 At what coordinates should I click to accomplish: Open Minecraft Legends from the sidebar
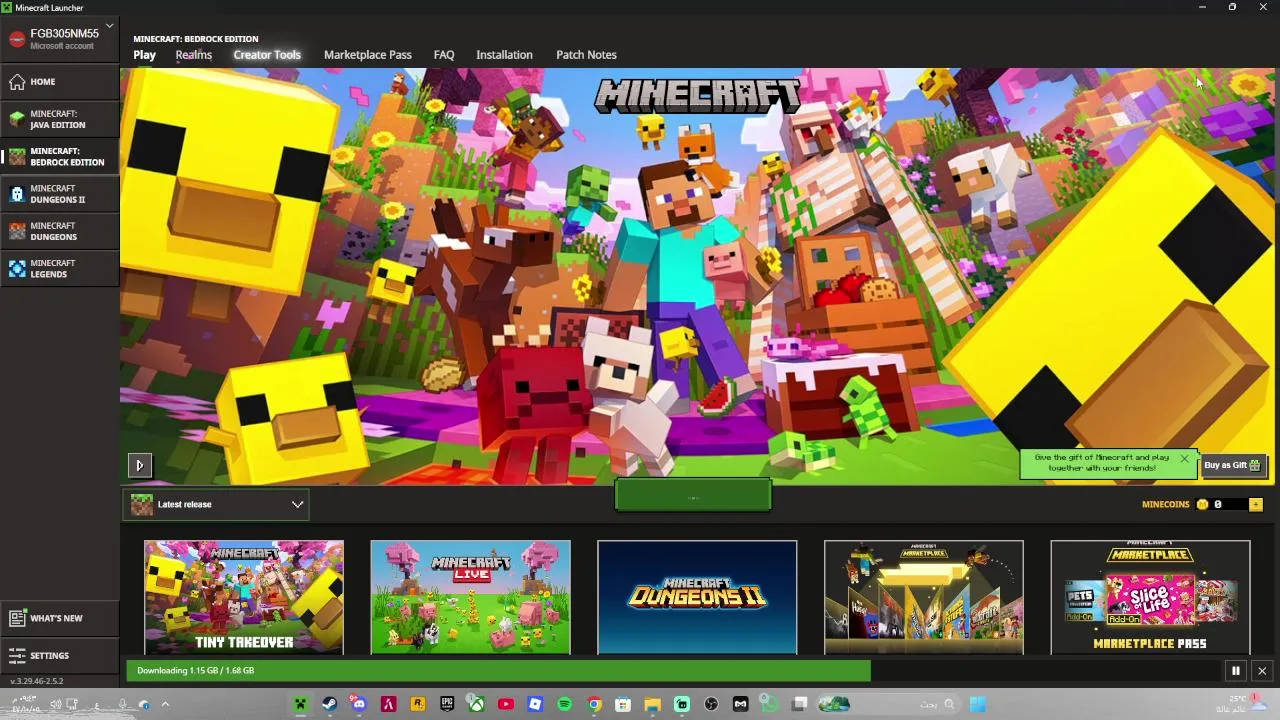coord(60,268)
